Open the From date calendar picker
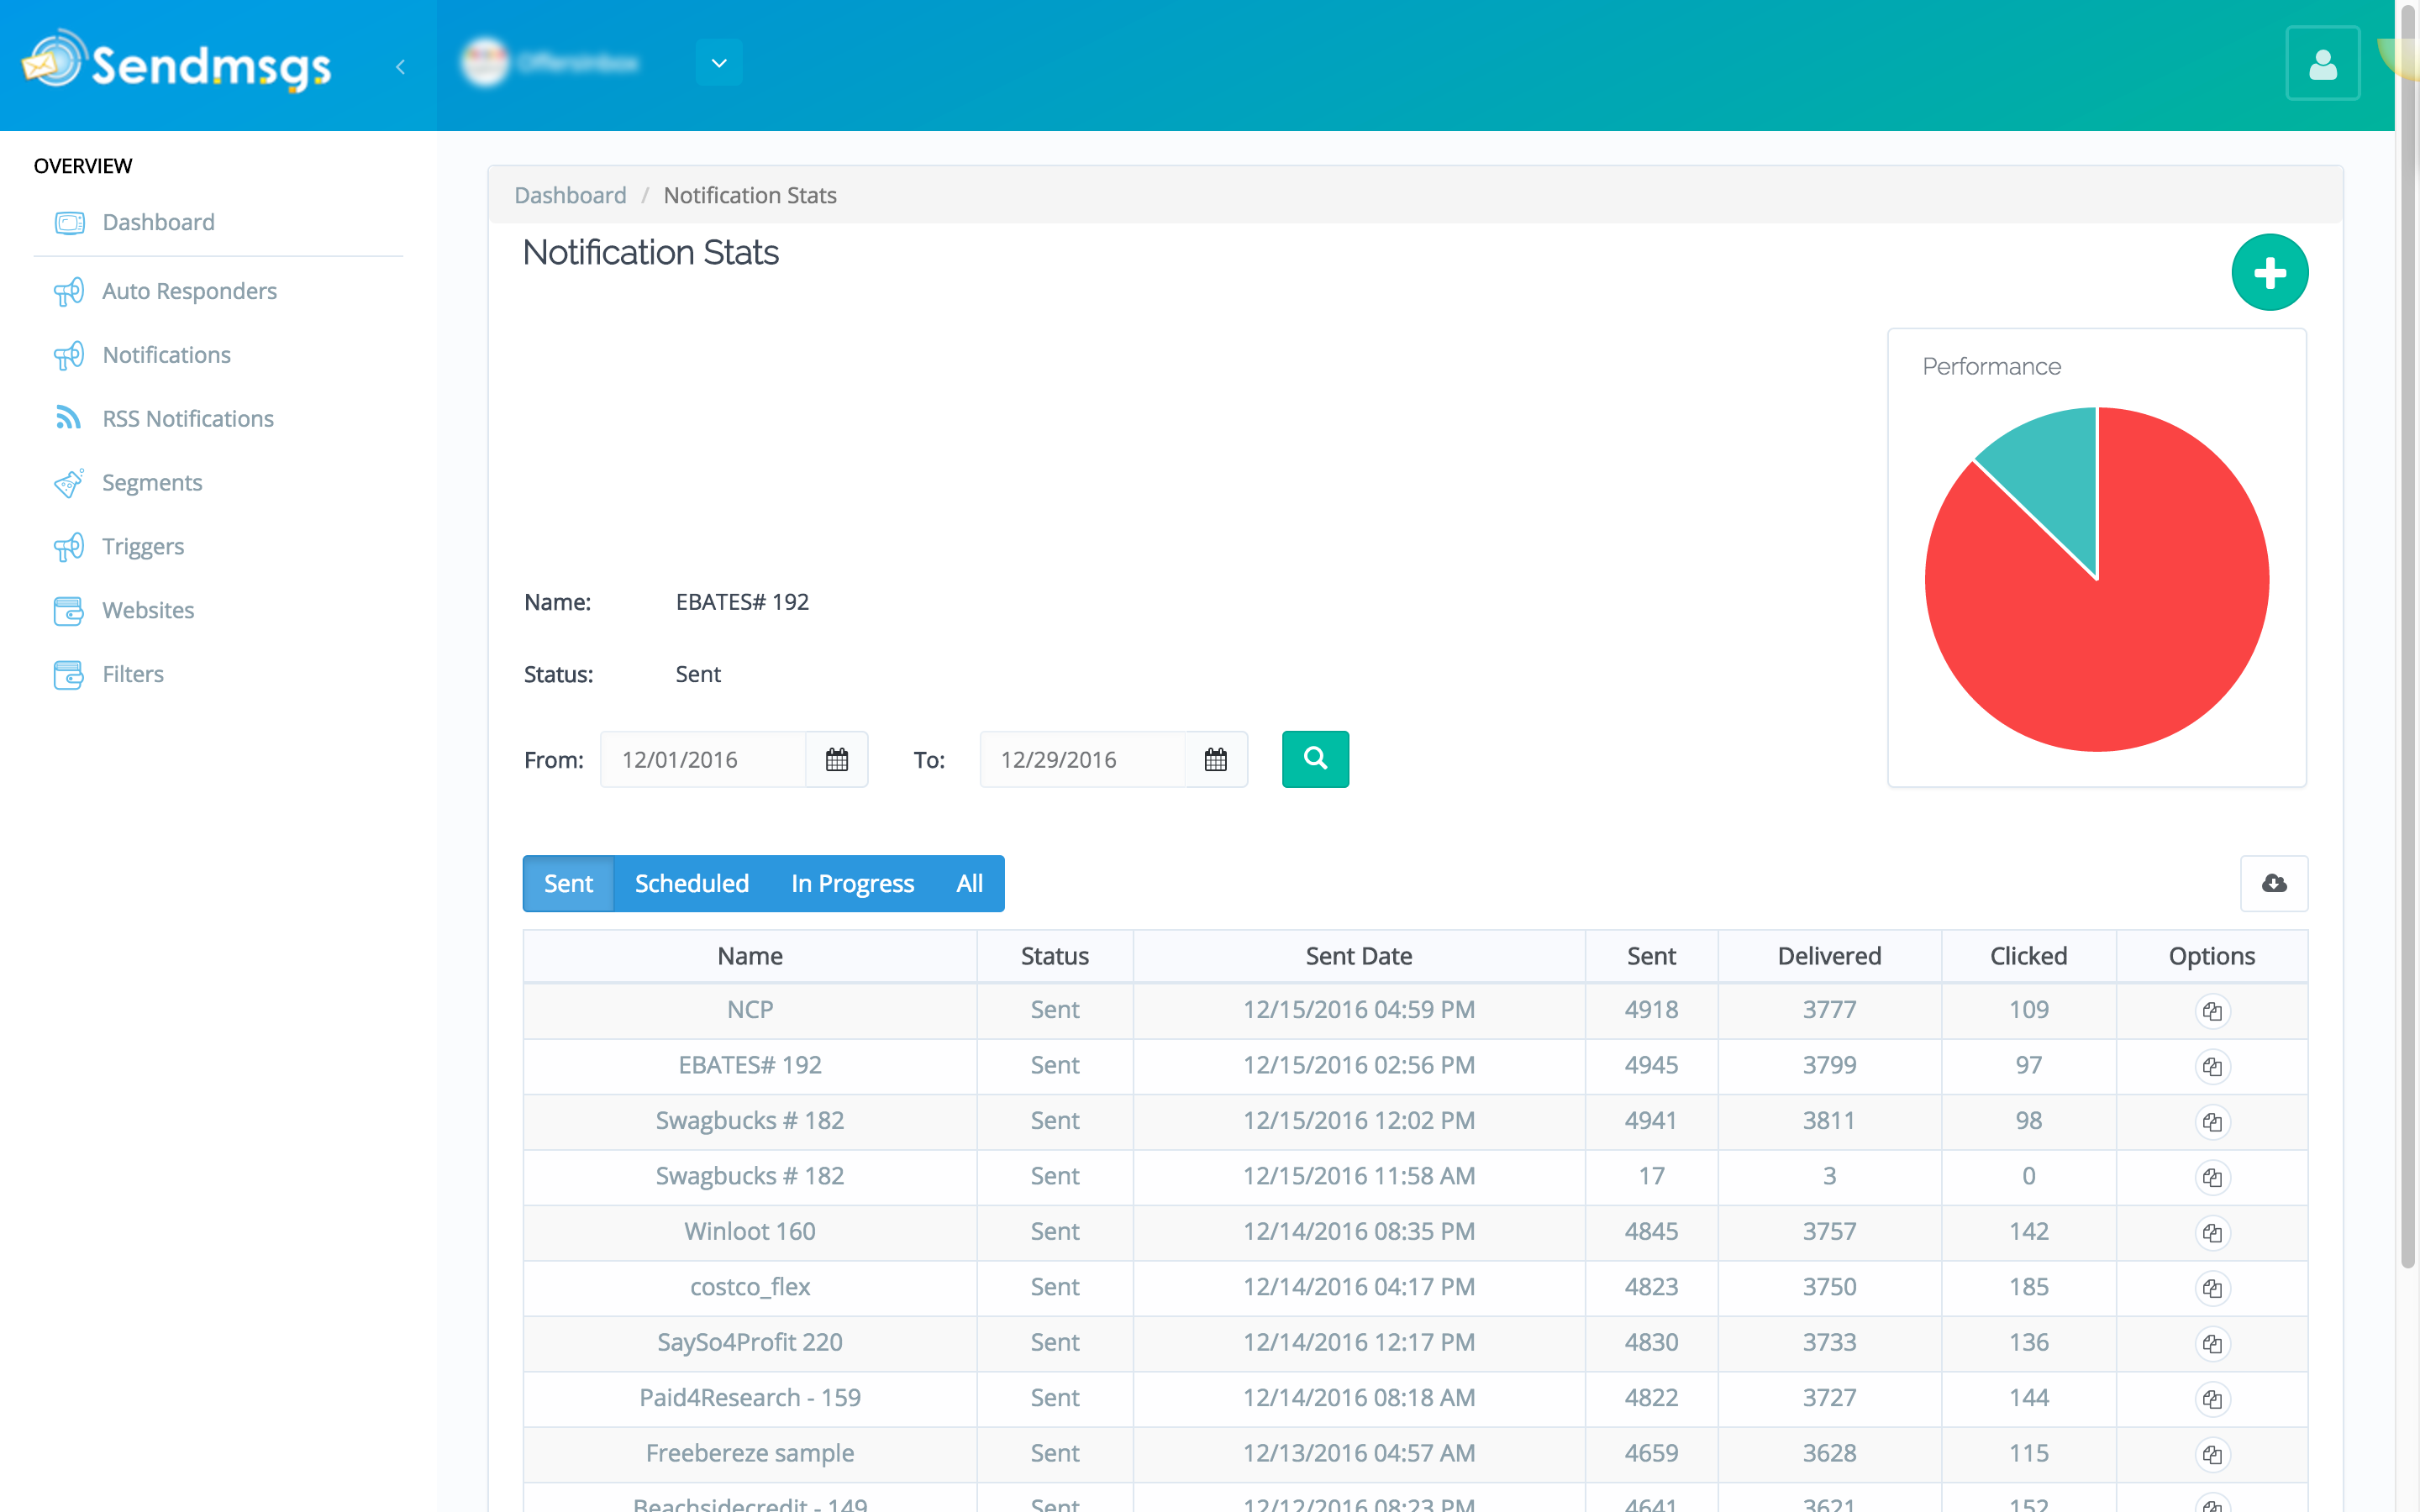 (x=836, y=760)
